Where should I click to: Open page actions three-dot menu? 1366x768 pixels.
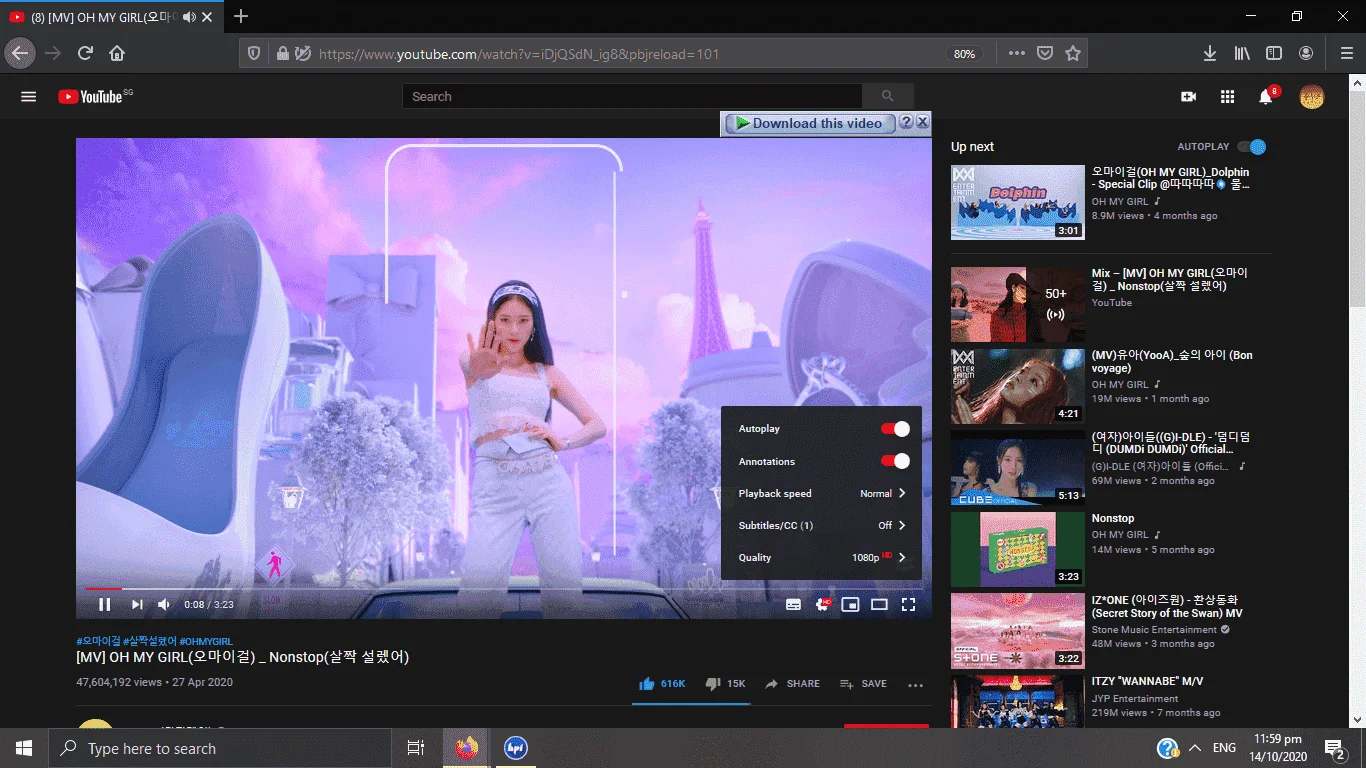coord(1017,53)
